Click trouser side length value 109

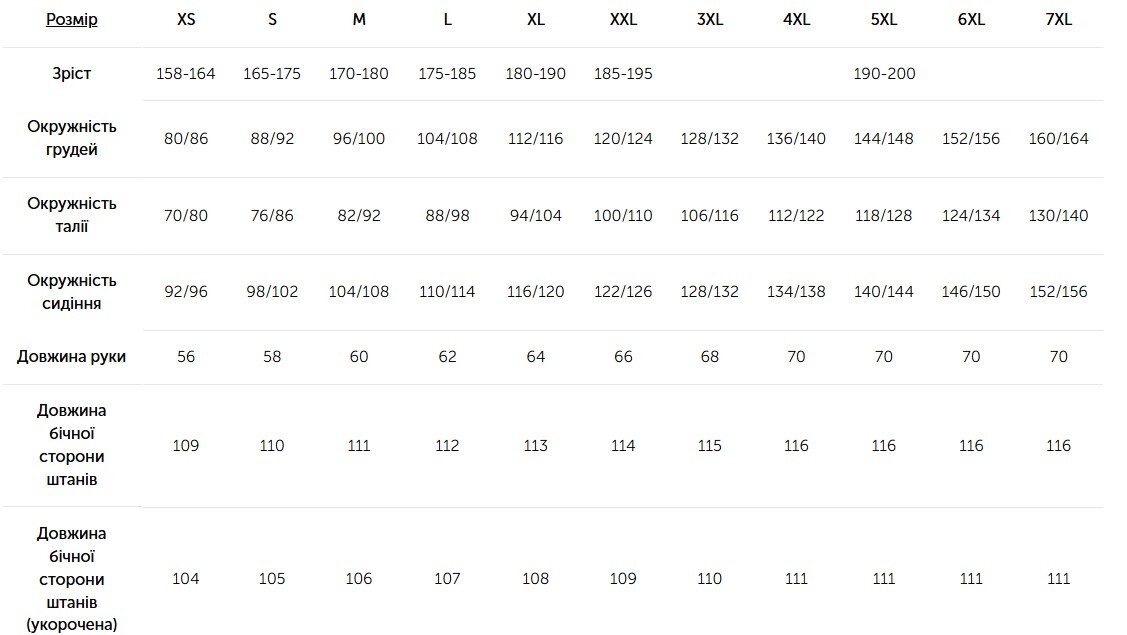tap(186, 446)
